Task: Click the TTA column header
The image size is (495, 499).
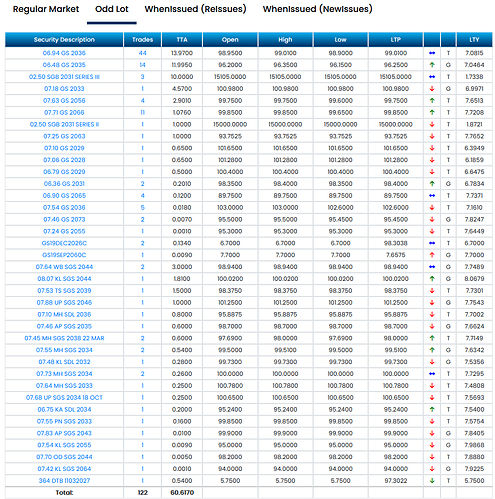Action: pos(182,40)
